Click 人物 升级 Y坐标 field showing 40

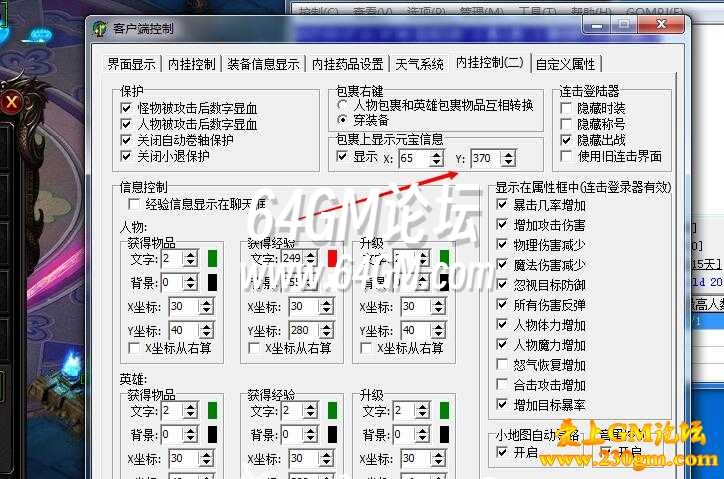click(416, 330)
